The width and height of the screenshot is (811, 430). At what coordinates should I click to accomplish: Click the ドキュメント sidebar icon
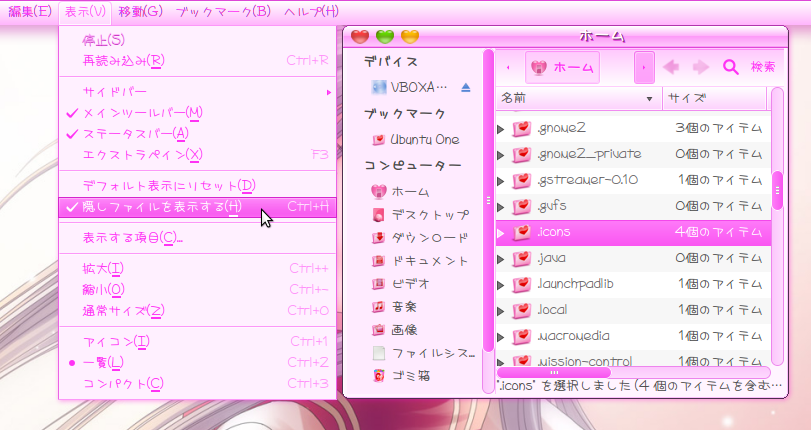(379, 261)
